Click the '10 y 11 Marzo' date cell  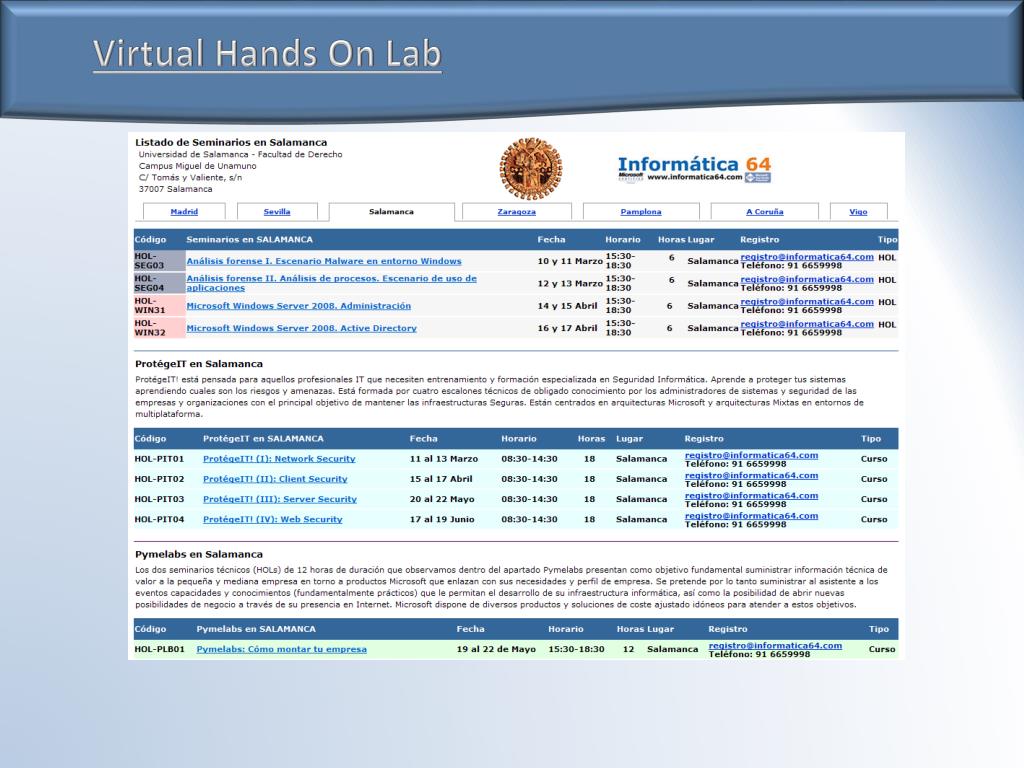570,261
